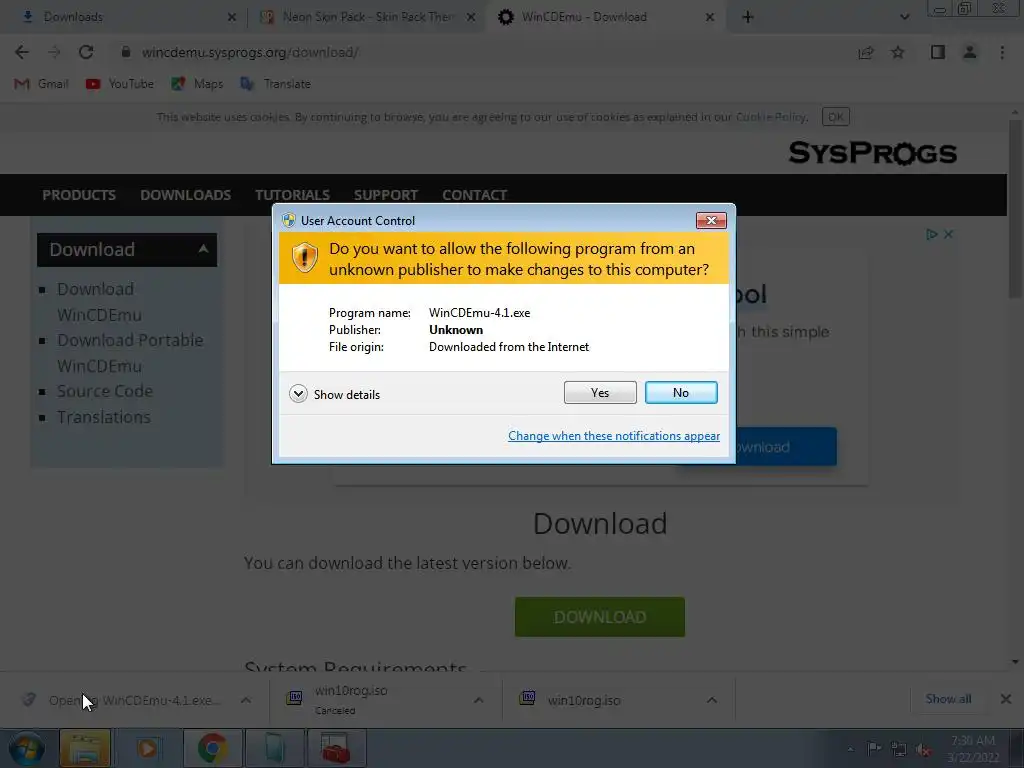Open the red toolbox taskbar app
This screenshot has height=768, width=1024.
tap(336, 748)
